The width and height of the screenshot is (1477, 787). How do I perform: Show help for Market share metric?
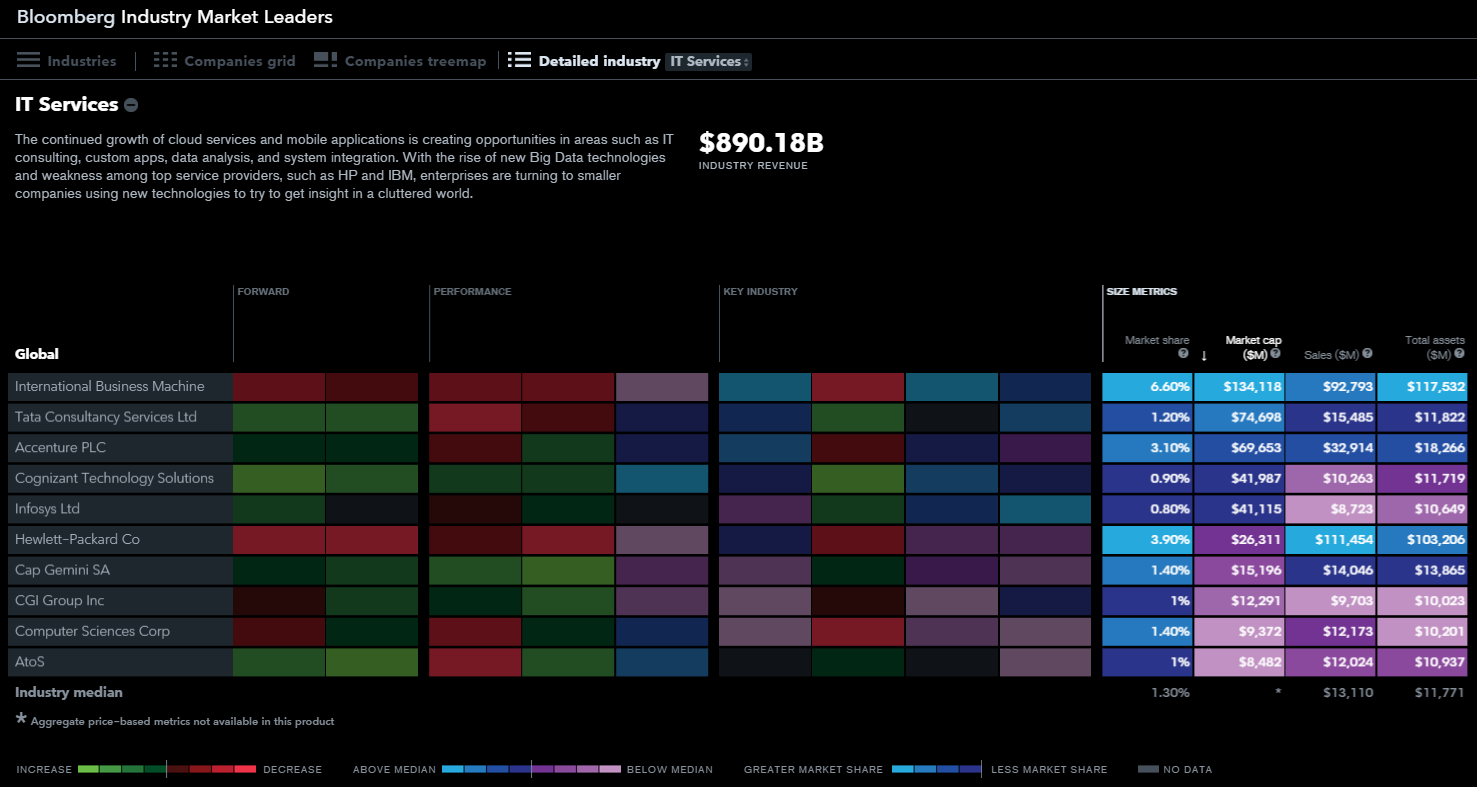pyautogui.click(x=1183, y=353)
